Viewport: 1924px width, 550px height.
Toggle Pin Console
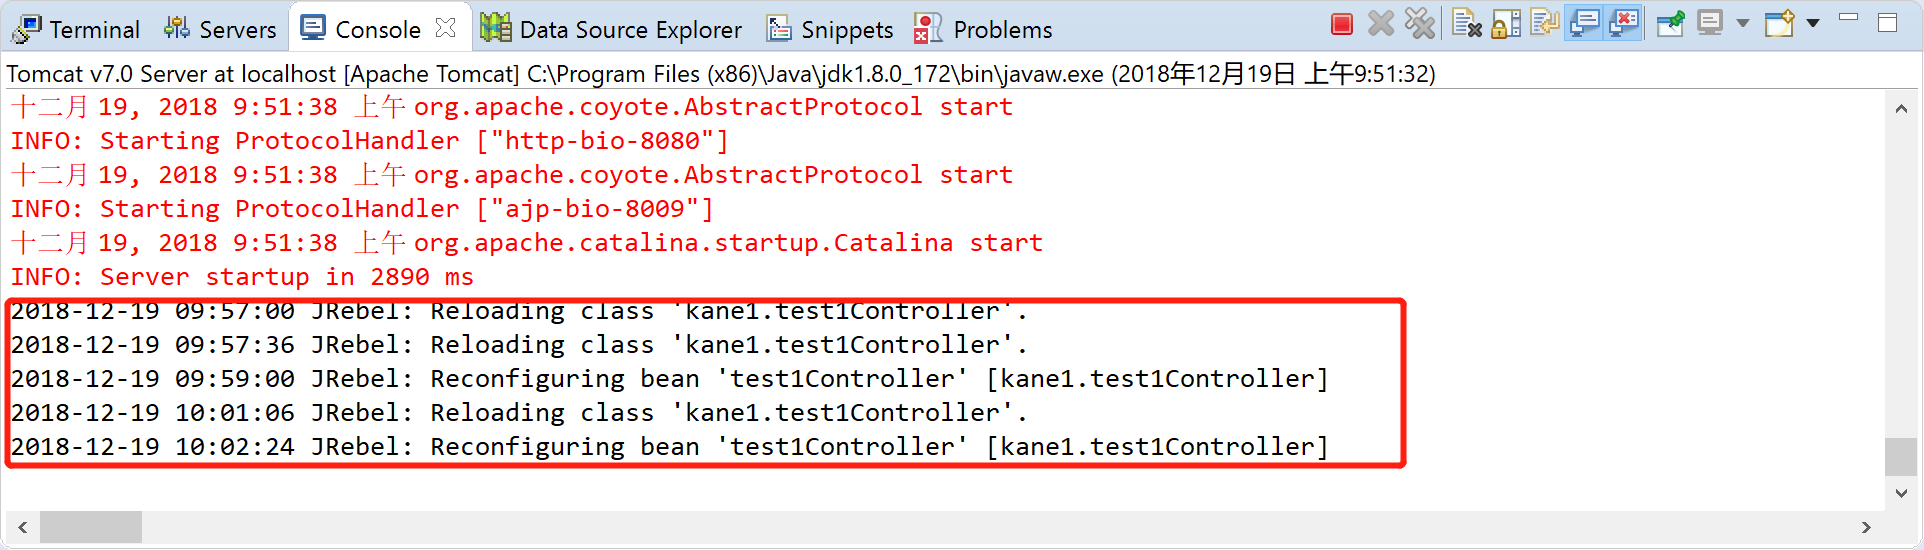pyautogui.click(x=1670, y=24)
